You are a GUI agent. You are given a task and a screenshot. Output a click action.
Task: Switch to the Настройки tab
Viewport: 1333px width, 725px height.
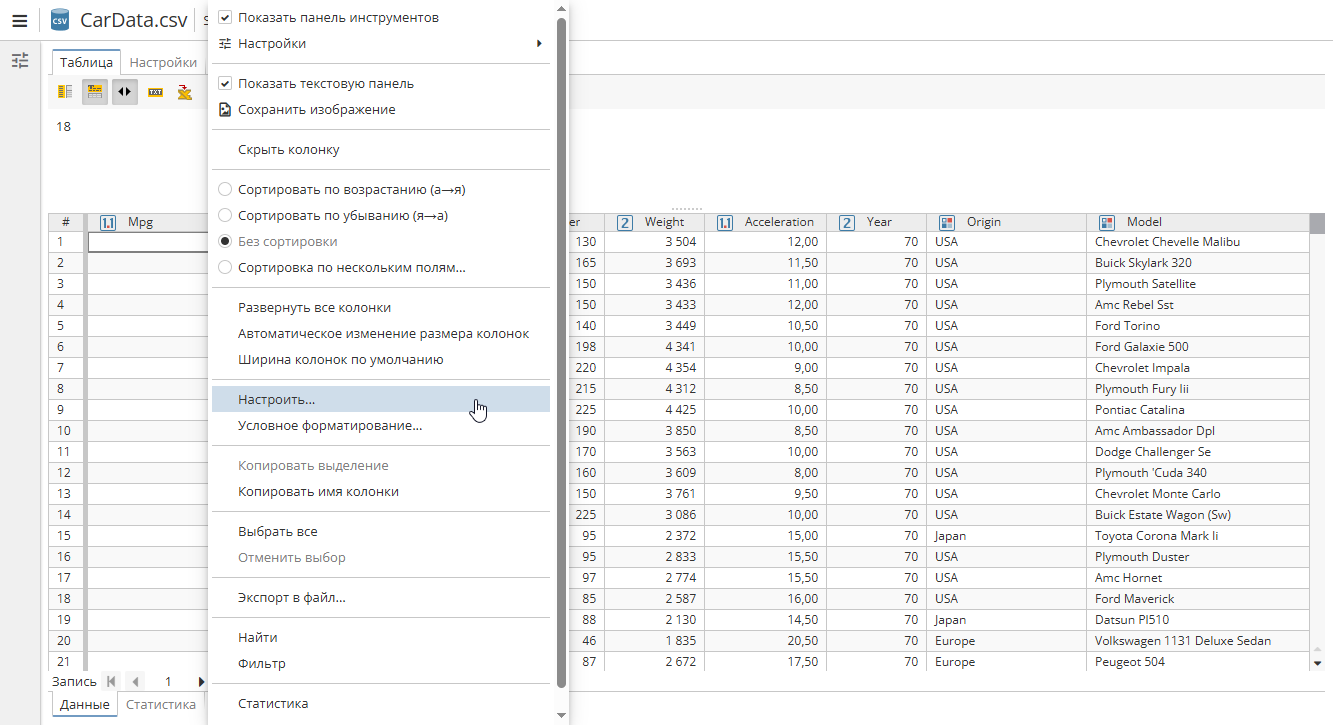click(x=162, y=61)
